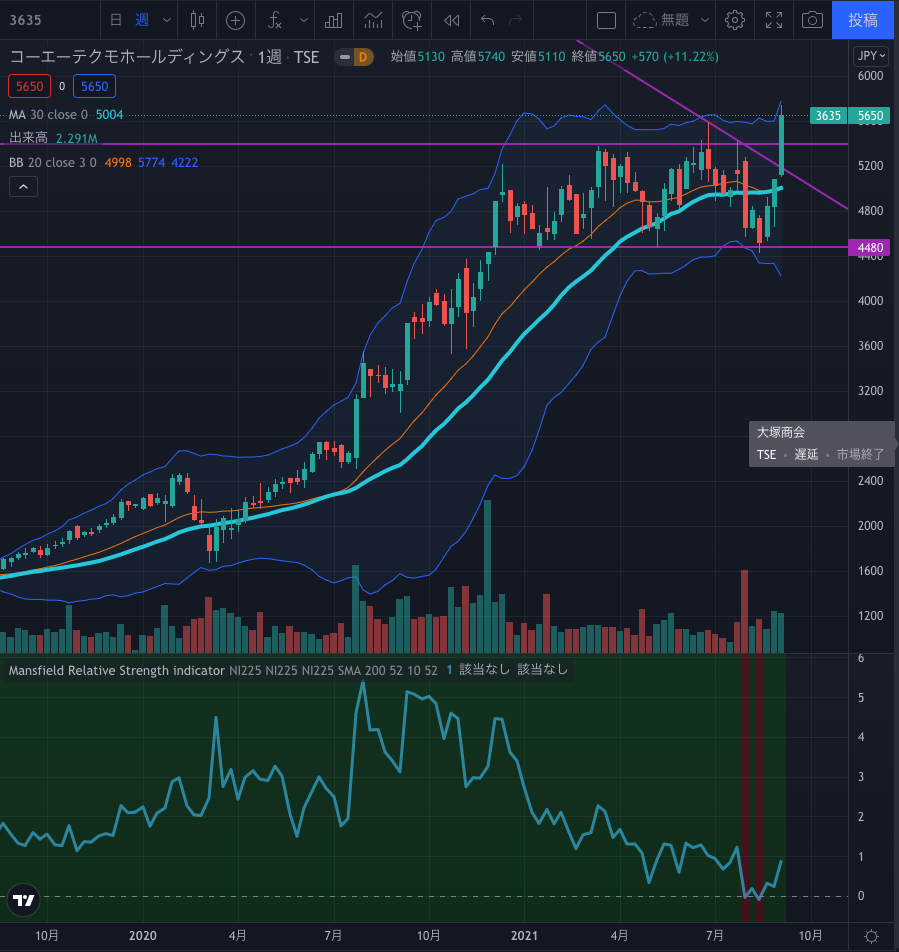Open the candlestick chart style picker
This screenshot has height=952, width=899.
click(x=197, y=20)
